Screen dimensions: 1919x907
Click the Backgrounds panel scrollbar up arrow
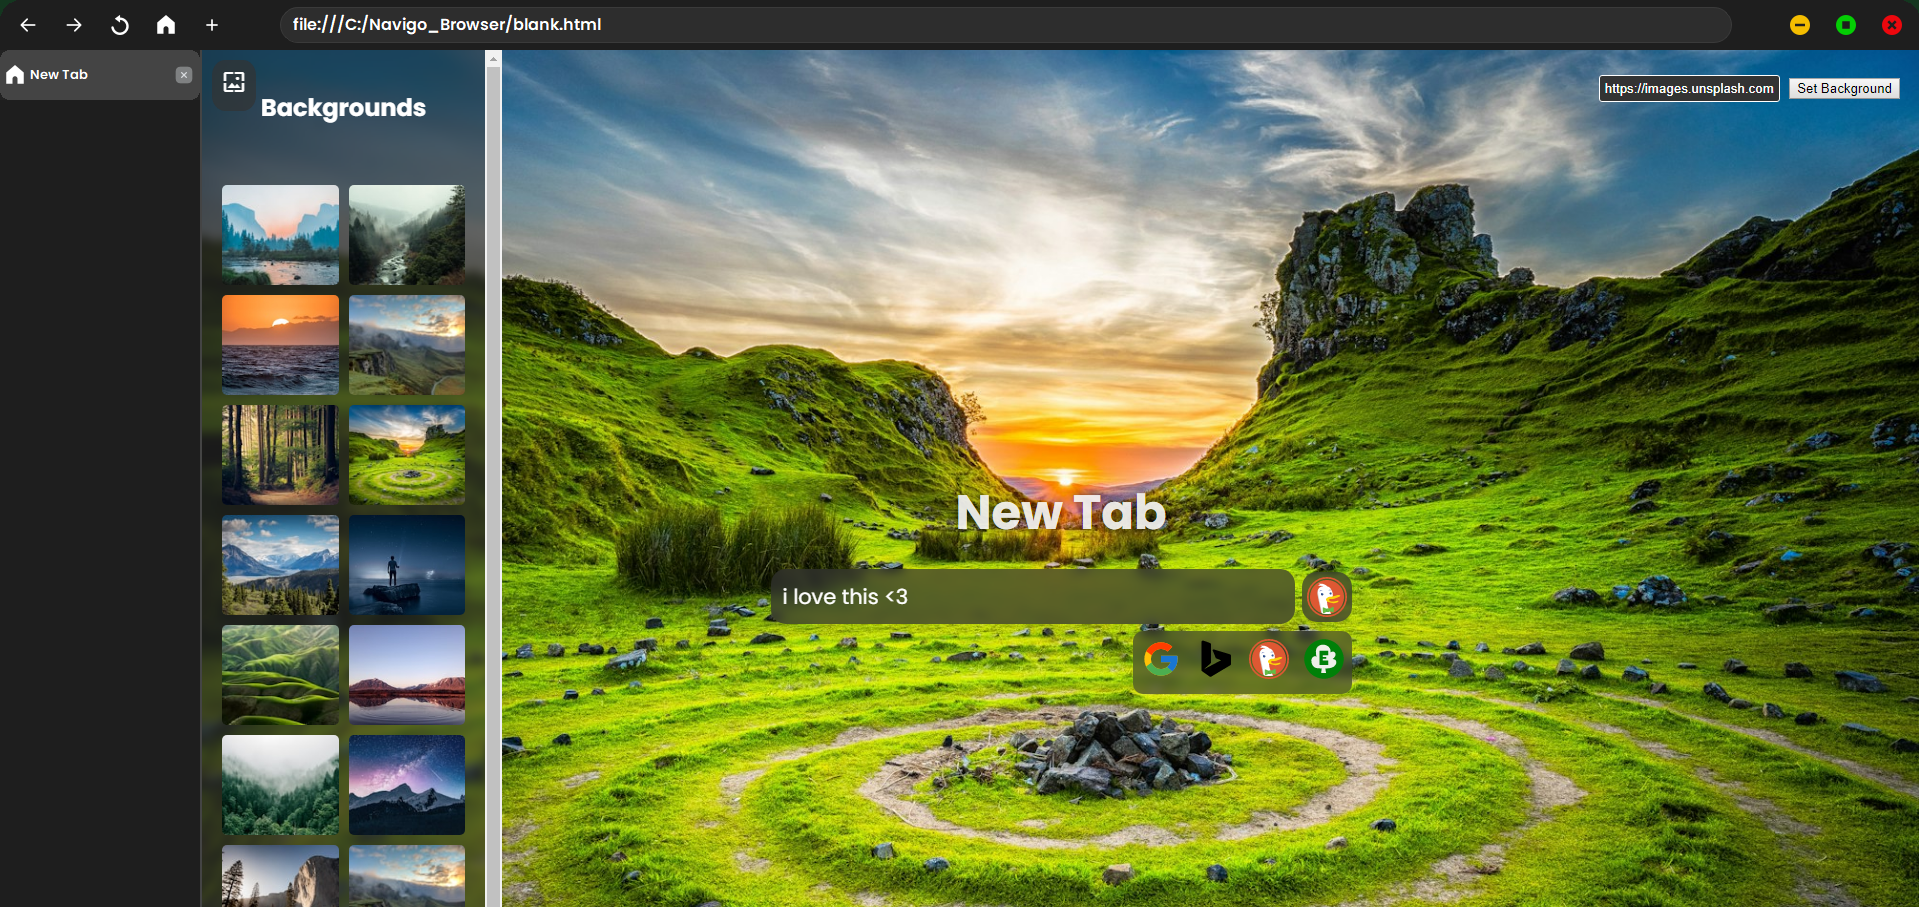pos(493,59)
